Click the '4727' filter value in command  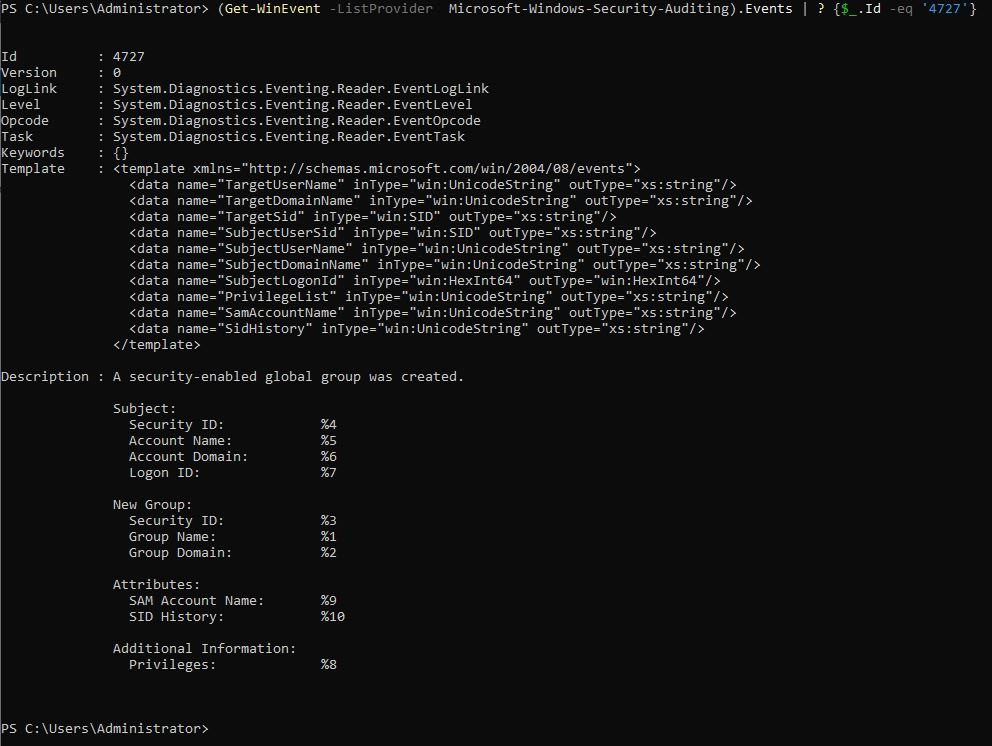click(x=945, y=9)
